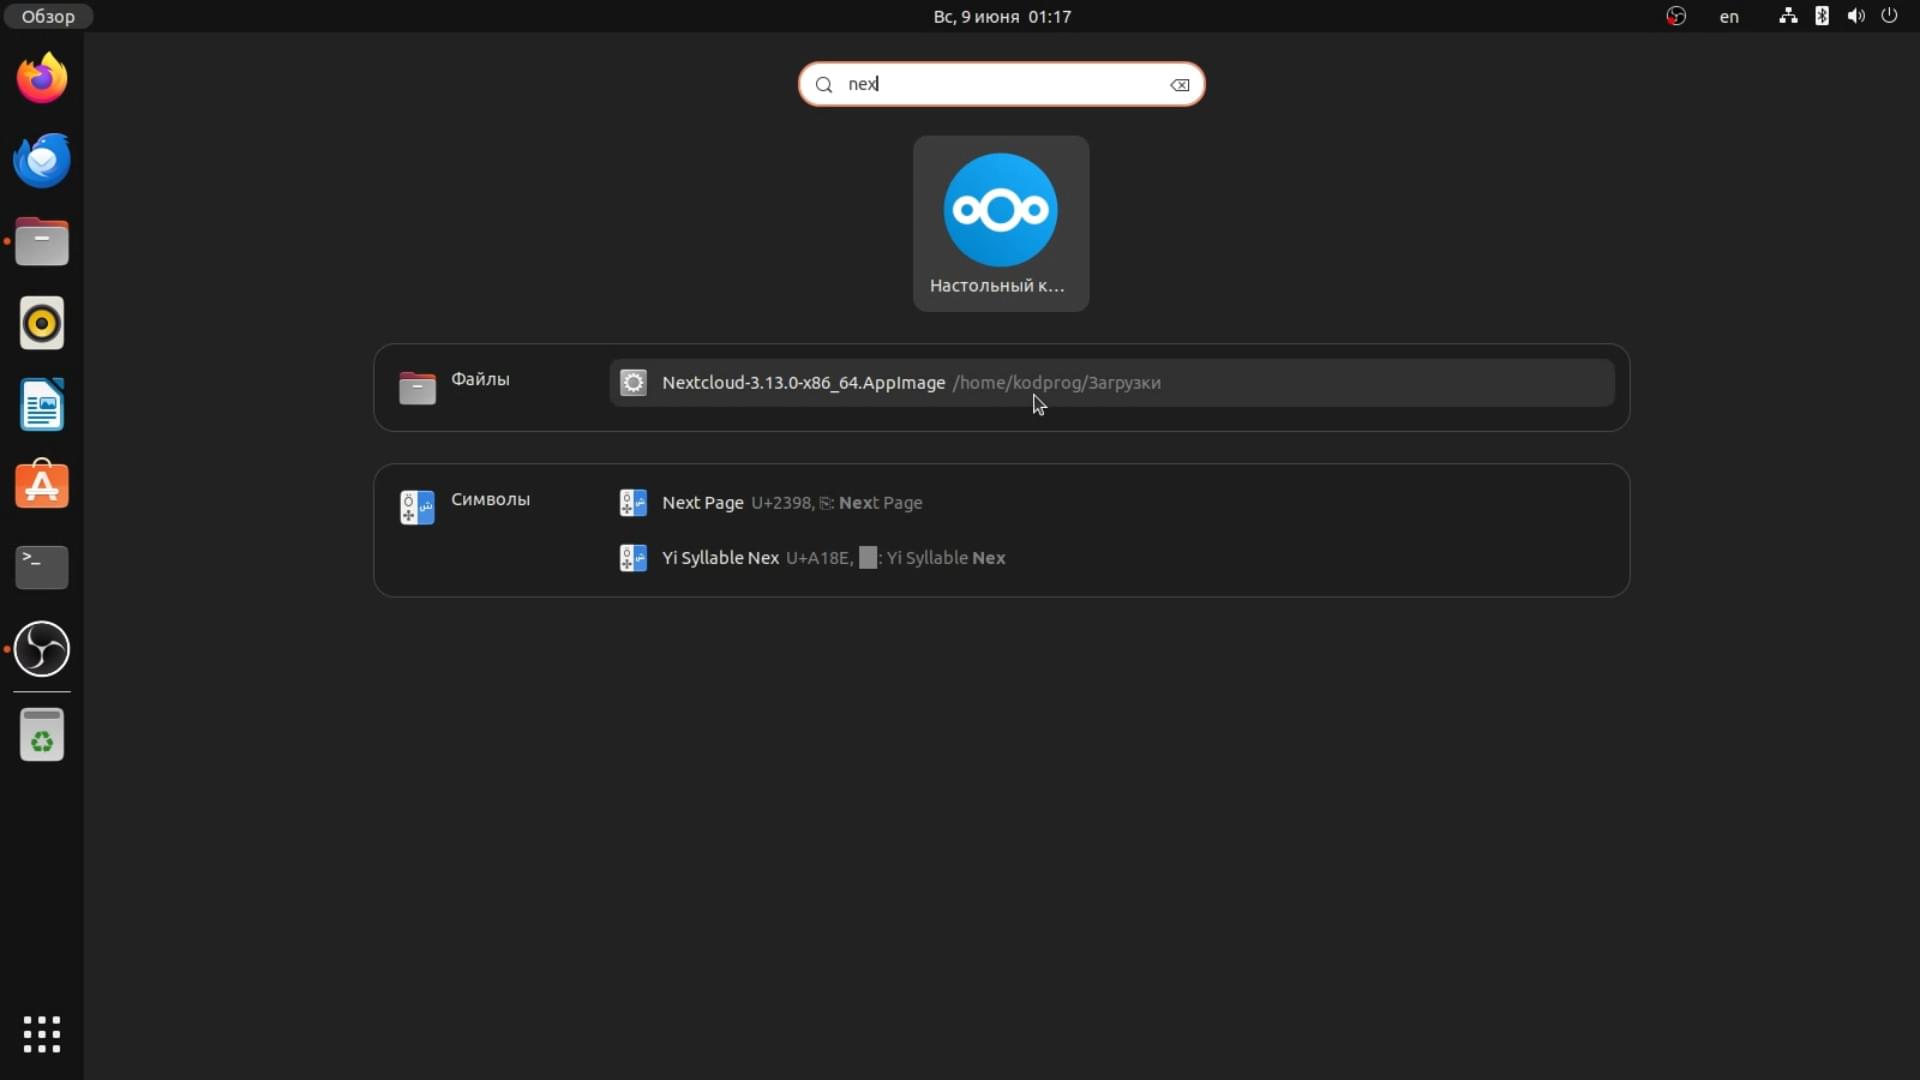Viewport: 1920px width, 1080px height.
Task: Open the power menu icon
Action: point(1889,16)
